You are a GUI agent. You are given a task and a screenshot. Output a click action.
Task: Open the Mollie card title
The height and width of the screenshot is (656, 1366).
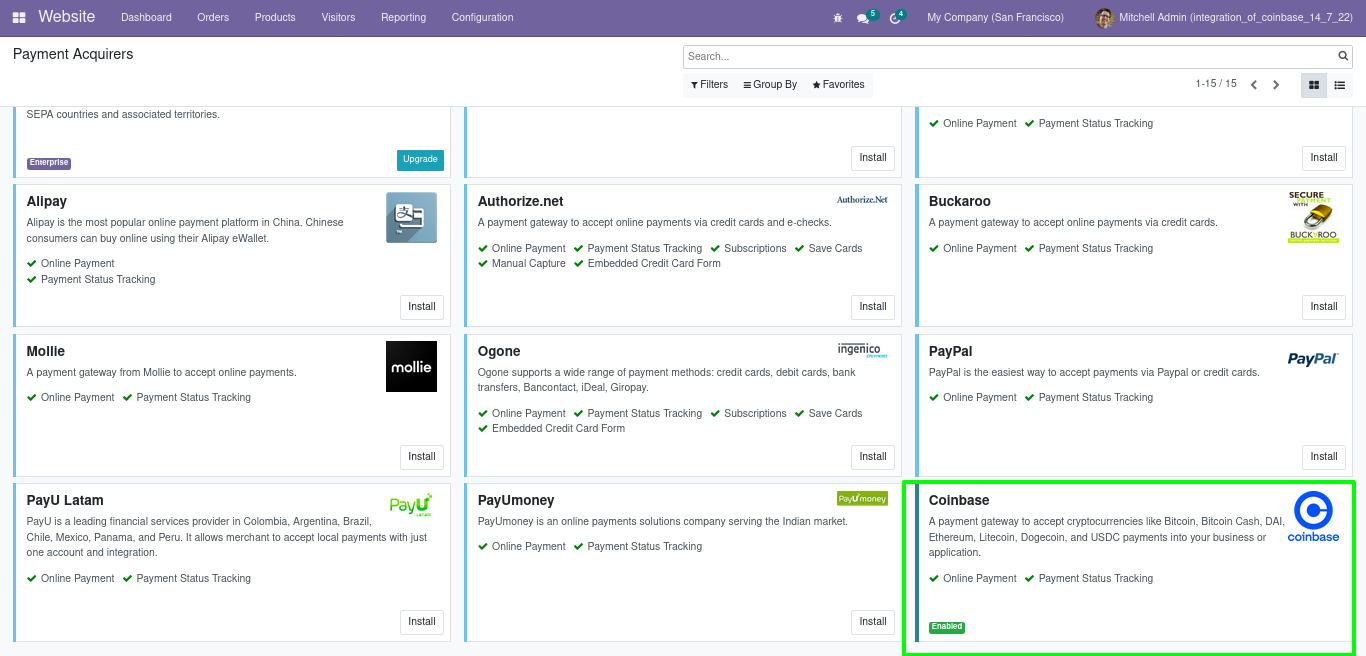[x=46, y=351]
